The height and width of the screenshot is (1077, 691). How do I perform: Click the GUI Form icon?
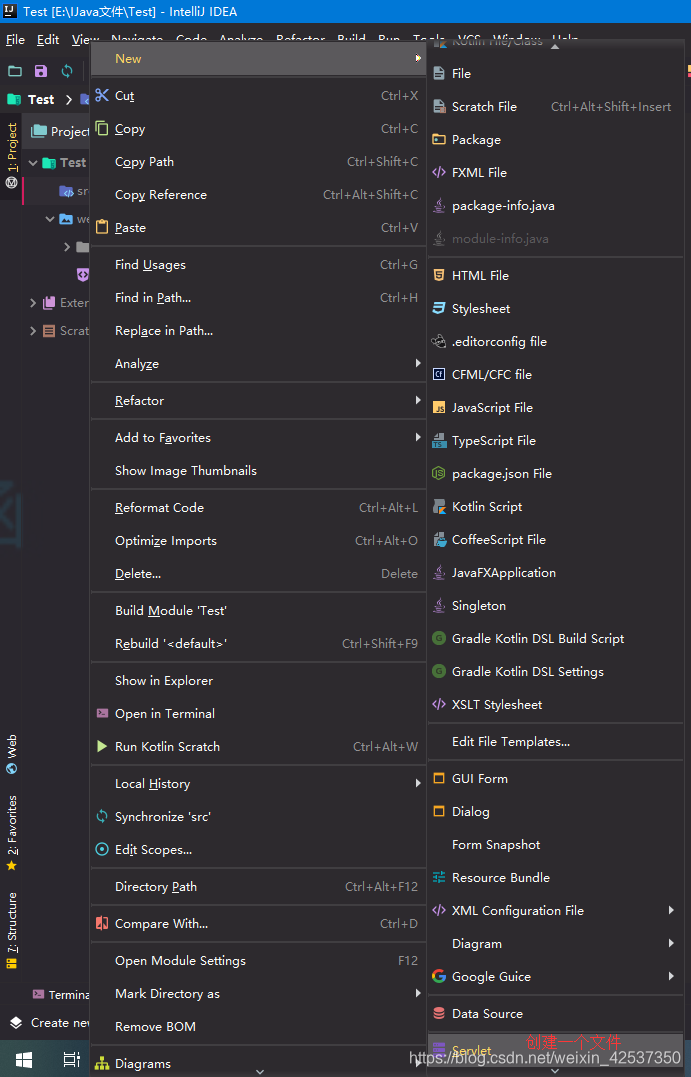tap(439, 778)
